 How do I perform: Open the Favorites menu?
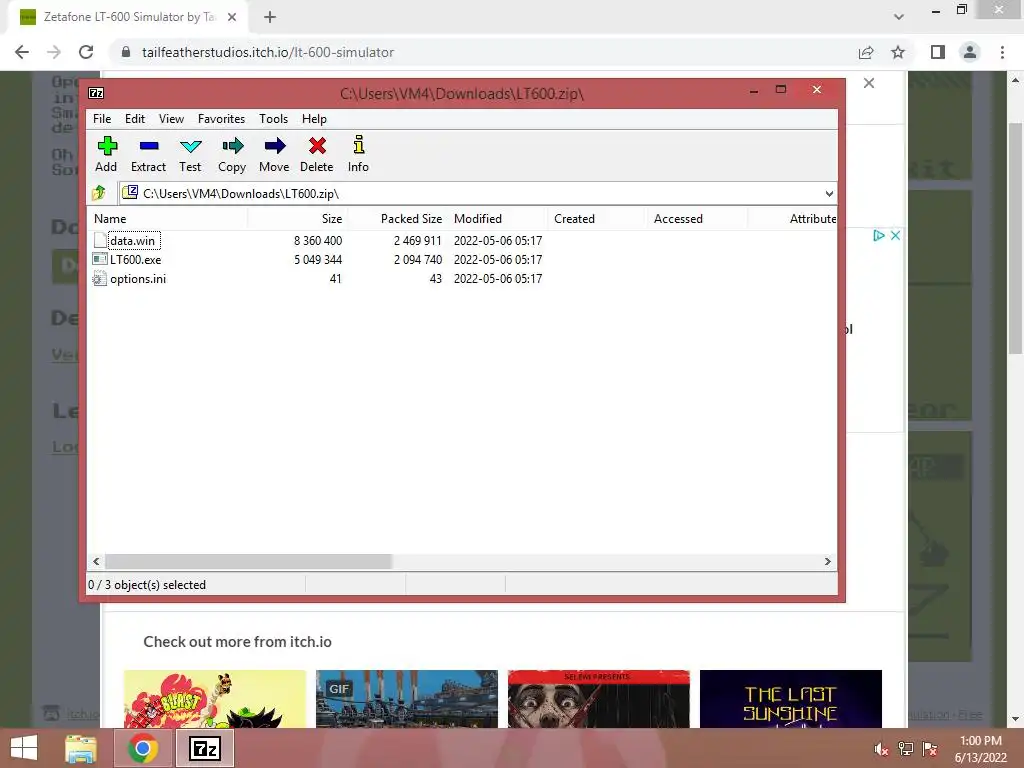[x=221, y=119]
